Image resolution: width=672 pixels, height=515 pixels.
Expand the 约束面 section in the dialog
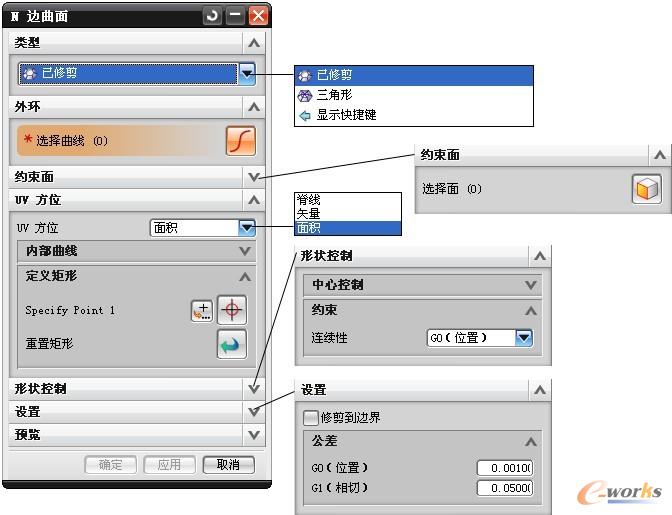(254, 177)
